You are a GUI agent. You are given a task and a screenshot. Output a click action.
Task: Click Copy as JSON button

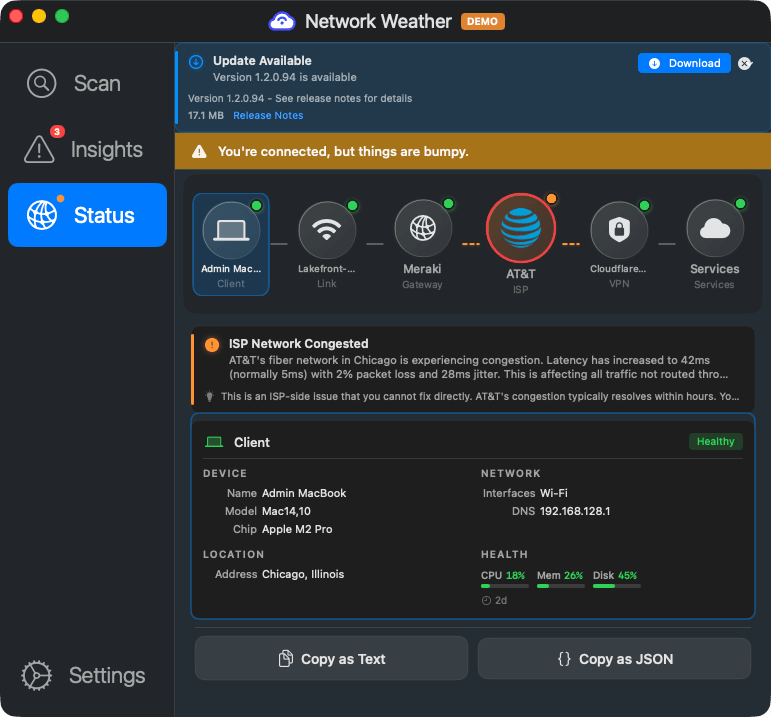(614, 658)
